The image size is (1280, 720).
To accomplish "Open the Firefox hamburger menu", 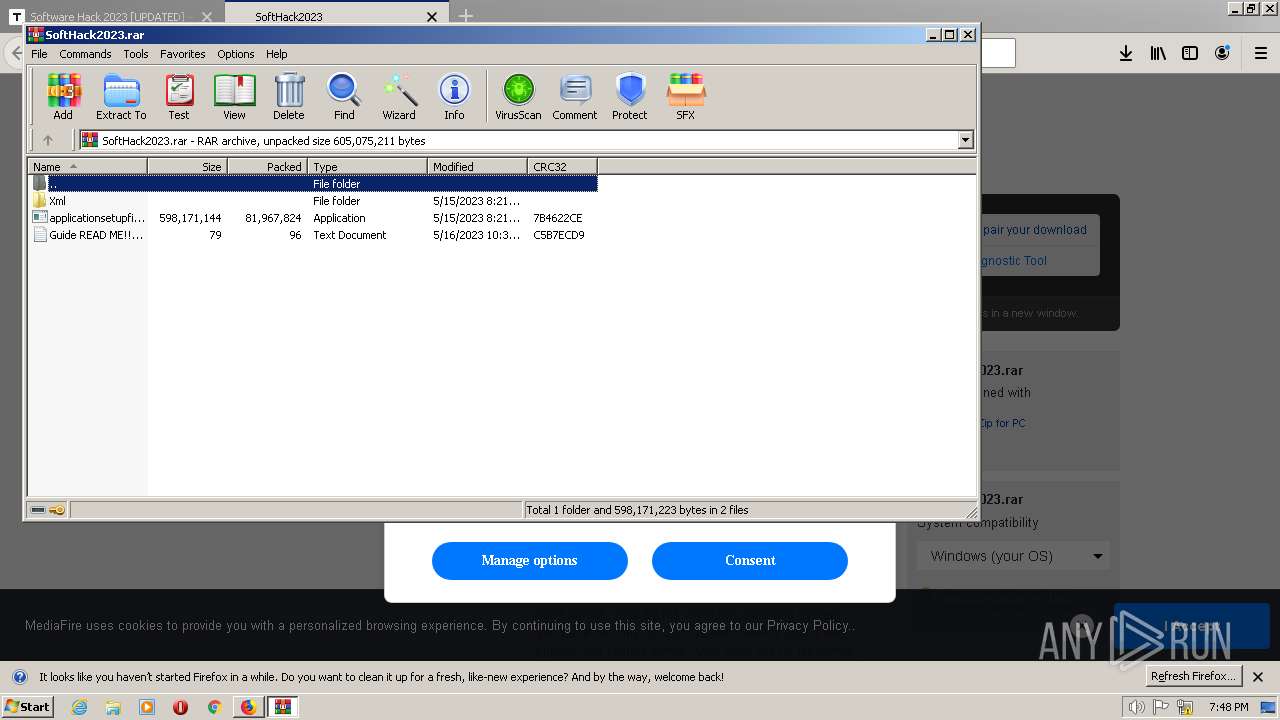I will (x=1261, y=53).
